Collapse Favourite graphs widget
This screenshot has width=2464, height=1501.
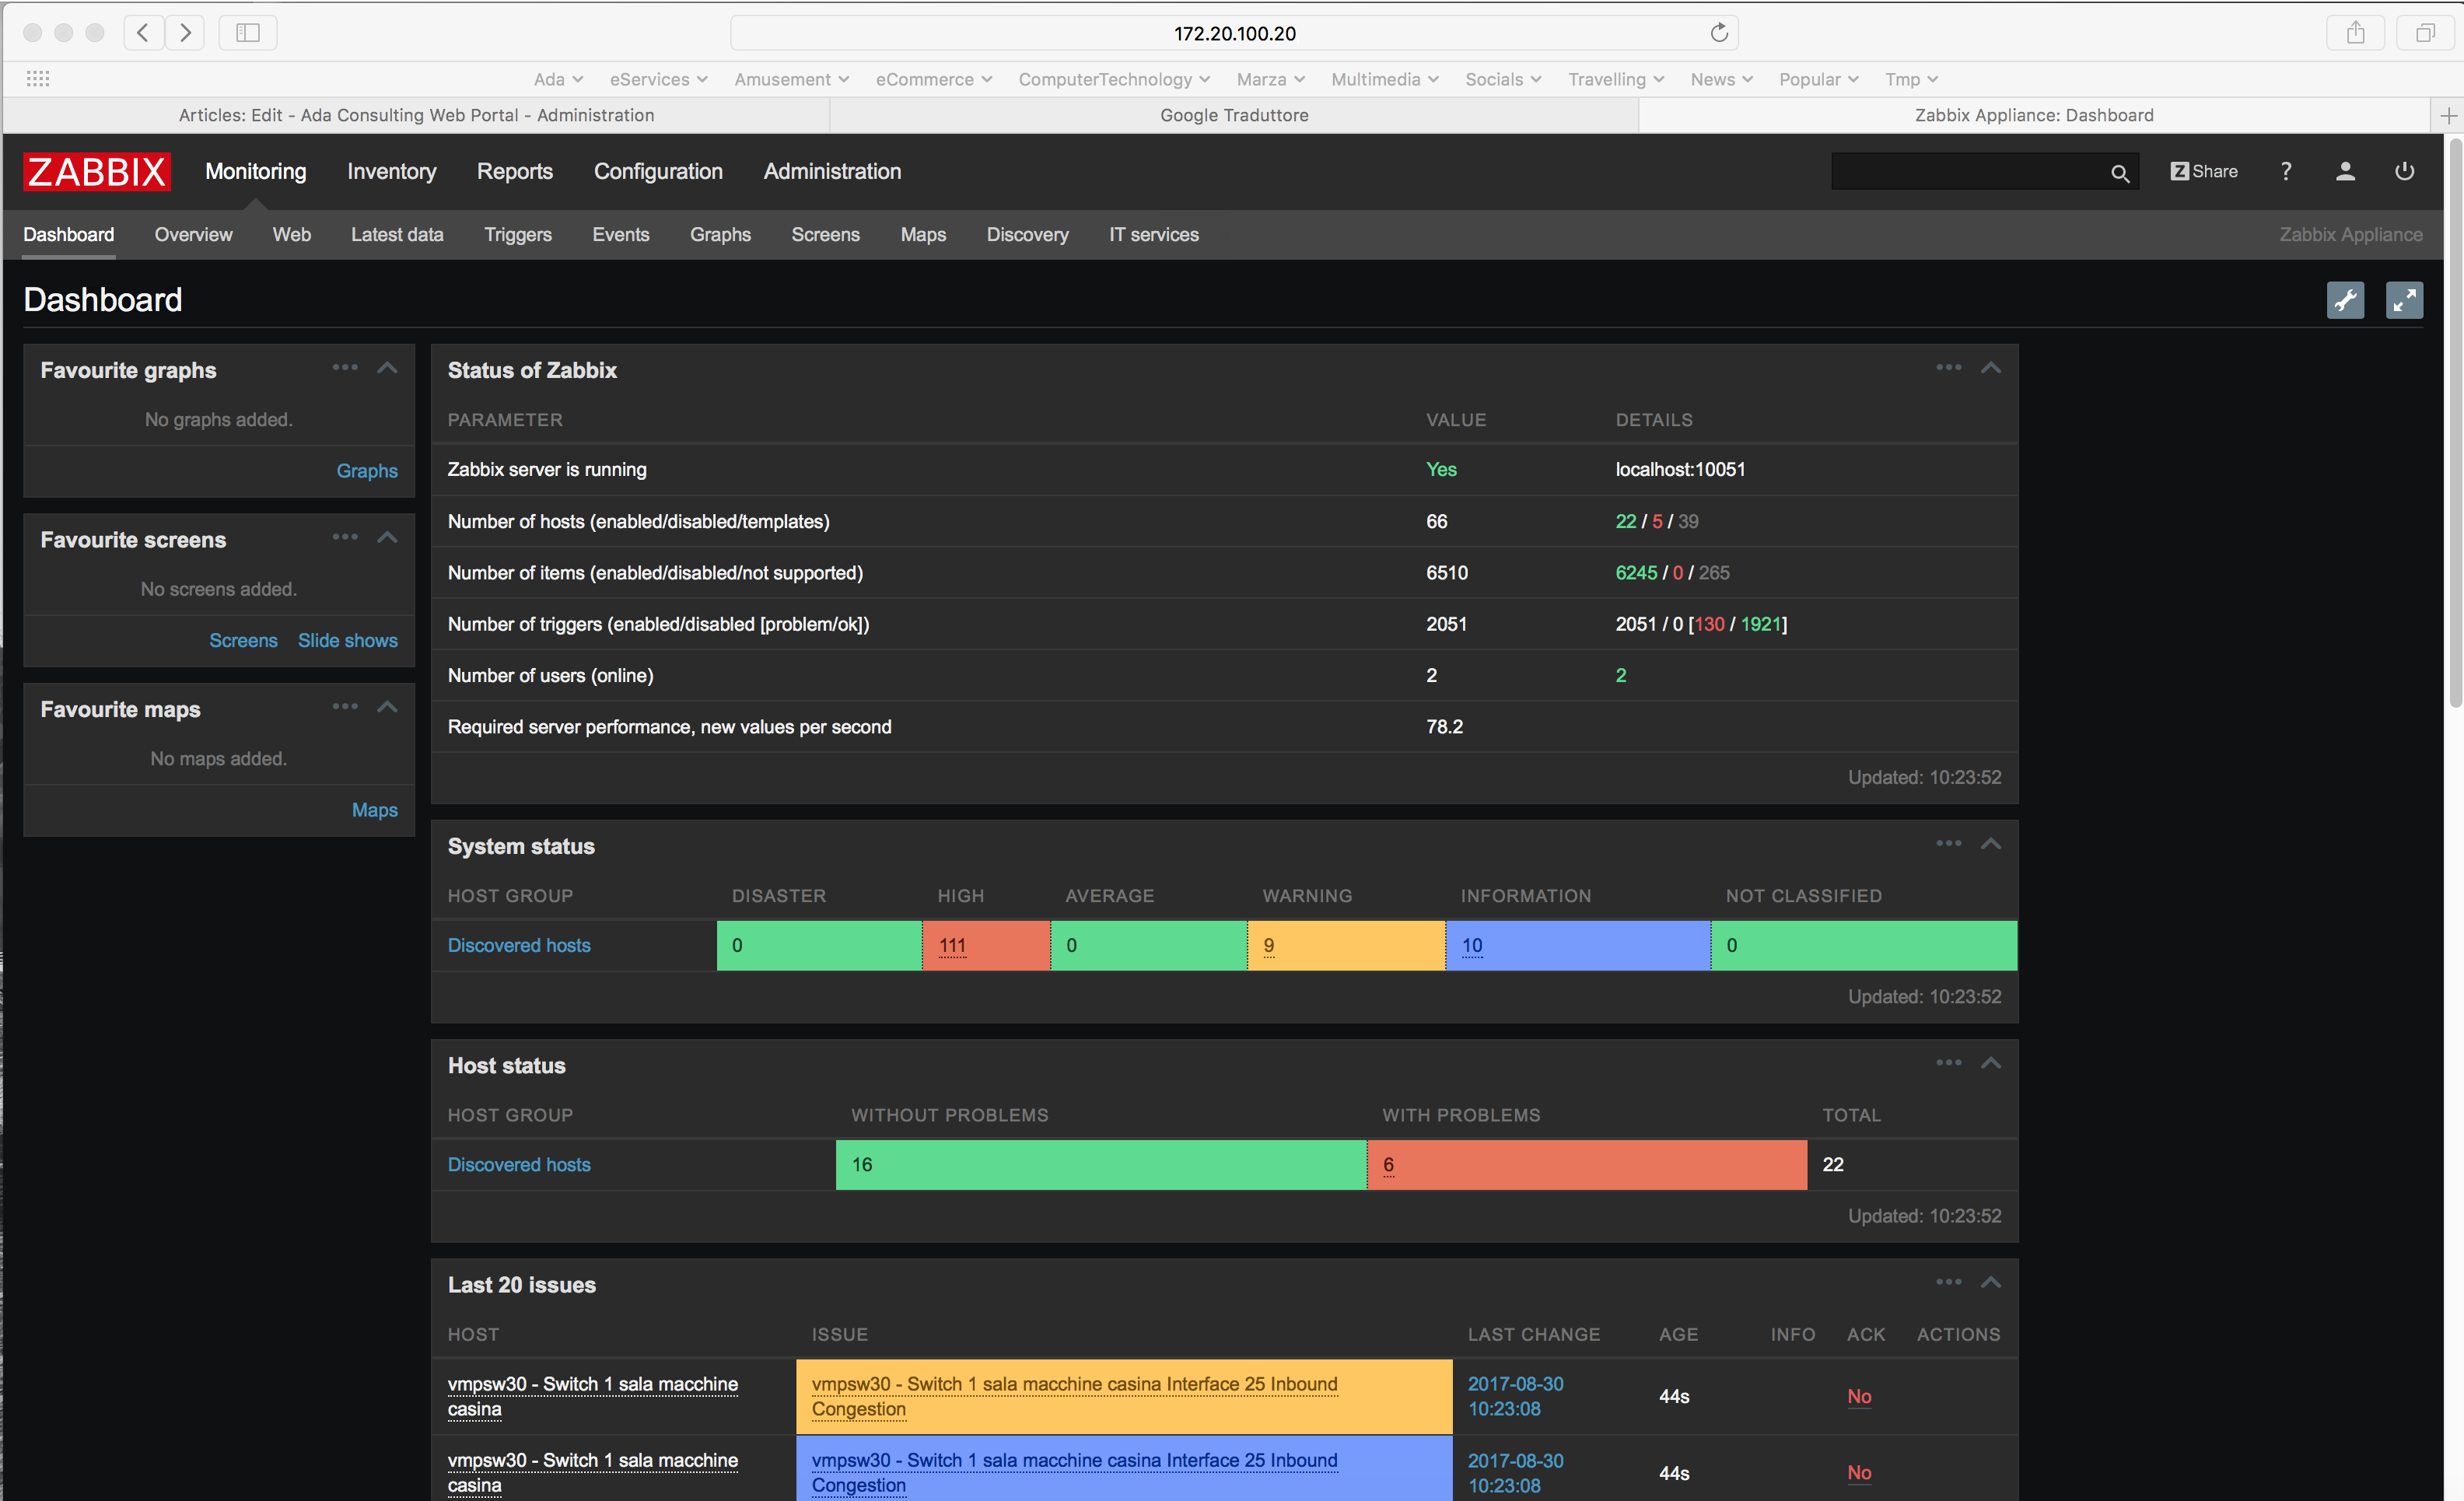click(387, 368)
